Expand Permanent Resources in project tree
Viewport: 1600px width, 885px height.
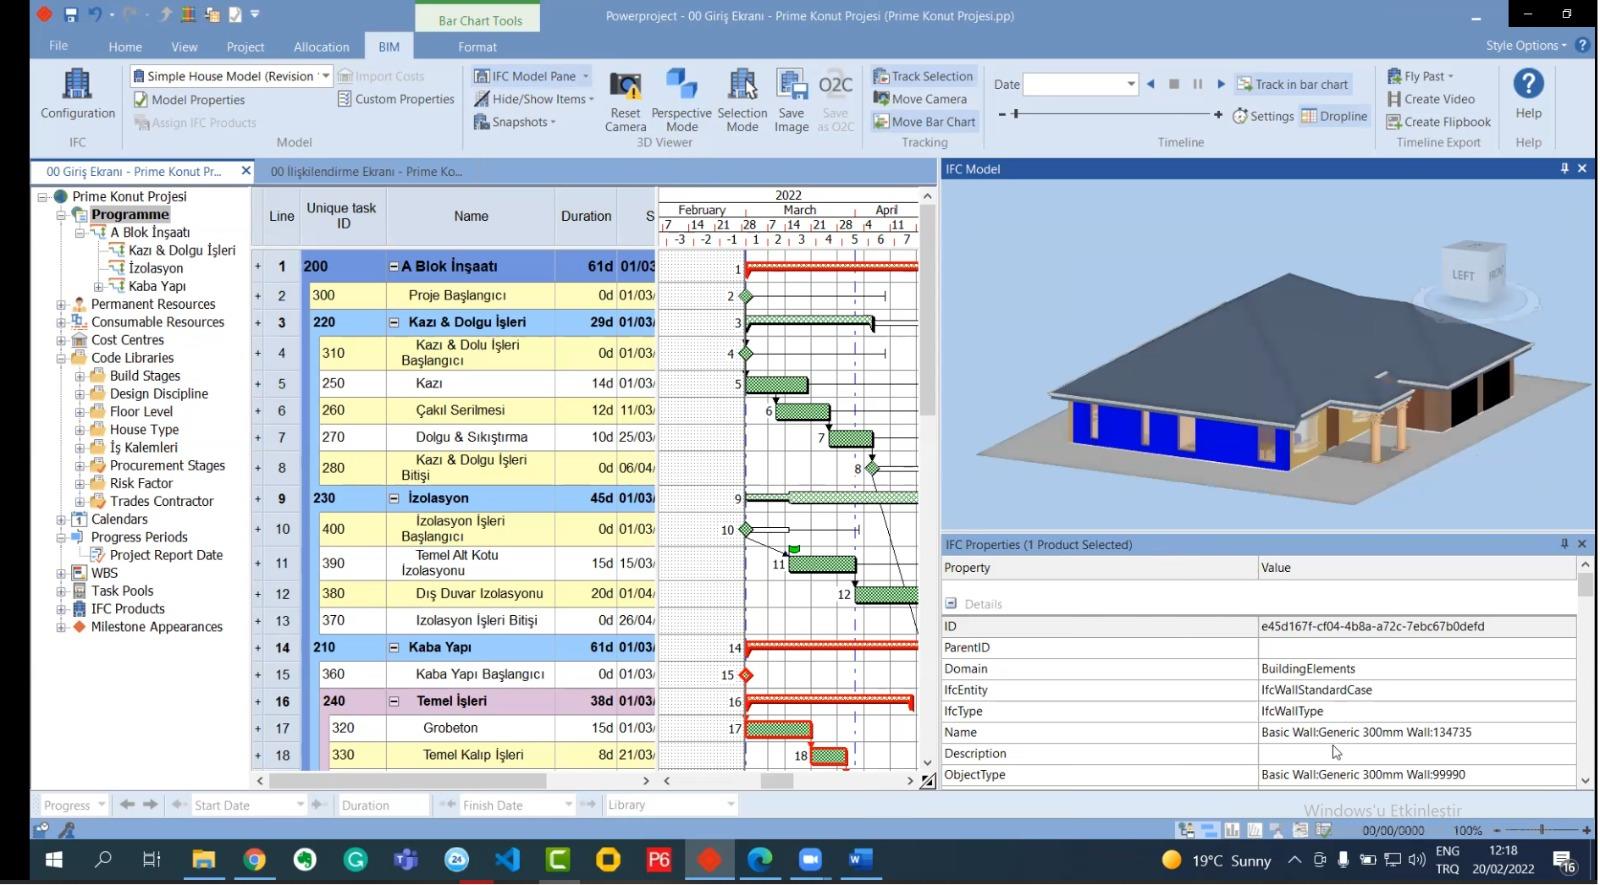point(61,305)
